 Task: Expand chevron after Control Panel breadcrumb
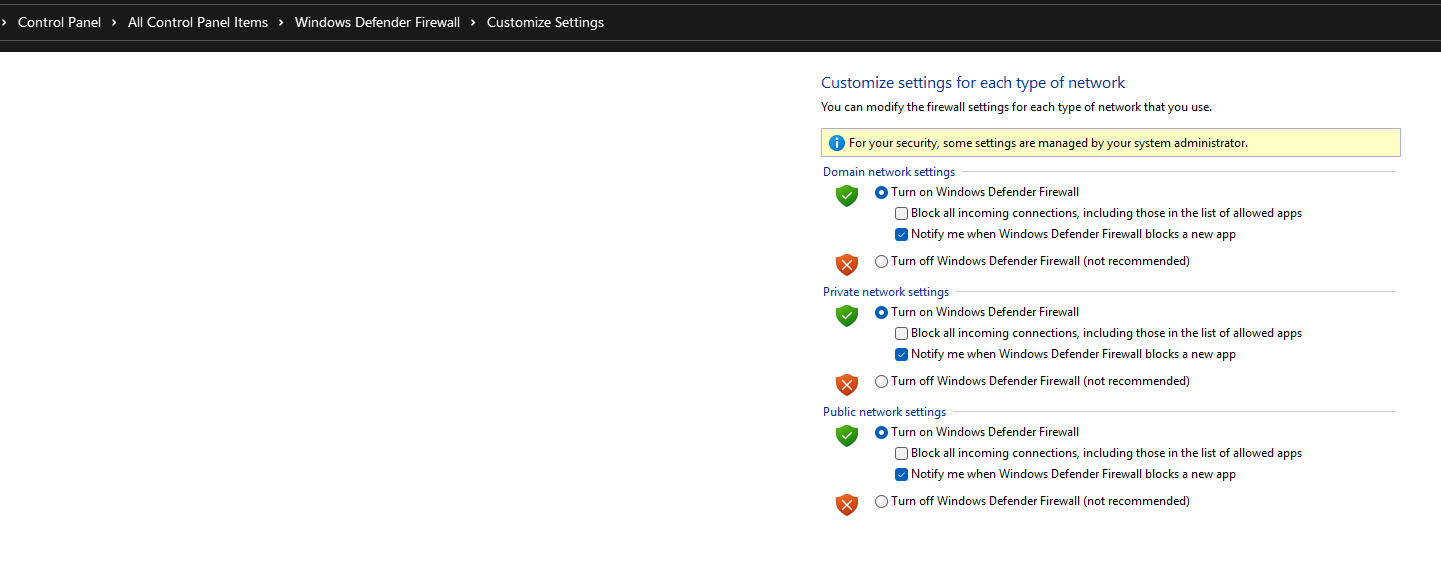coord(114,22)
